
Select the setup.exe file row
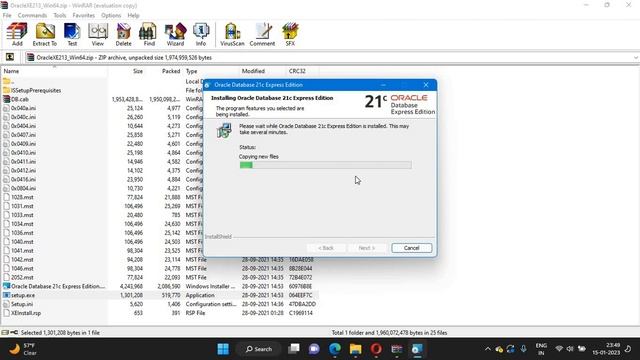(x=159, y=295)
